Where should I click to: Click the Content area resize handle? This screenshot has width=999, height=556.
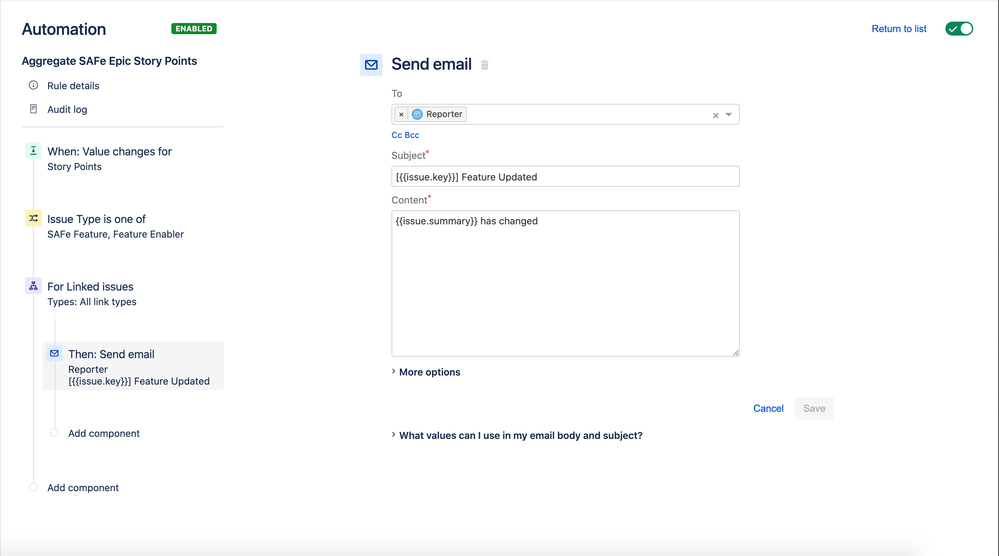coord(736,352)
